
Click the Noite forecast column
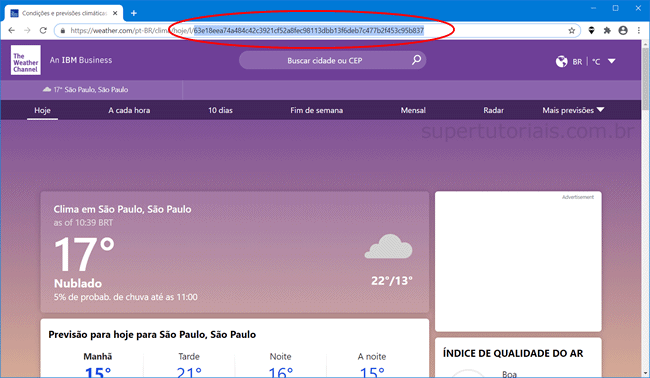[280, 366]
